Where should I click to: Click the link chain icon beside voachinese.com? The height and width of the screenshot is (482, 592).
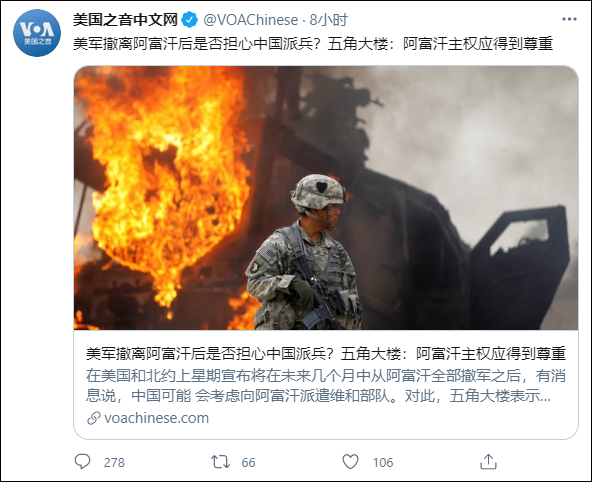pyautogui.click(x=93, y=418)
